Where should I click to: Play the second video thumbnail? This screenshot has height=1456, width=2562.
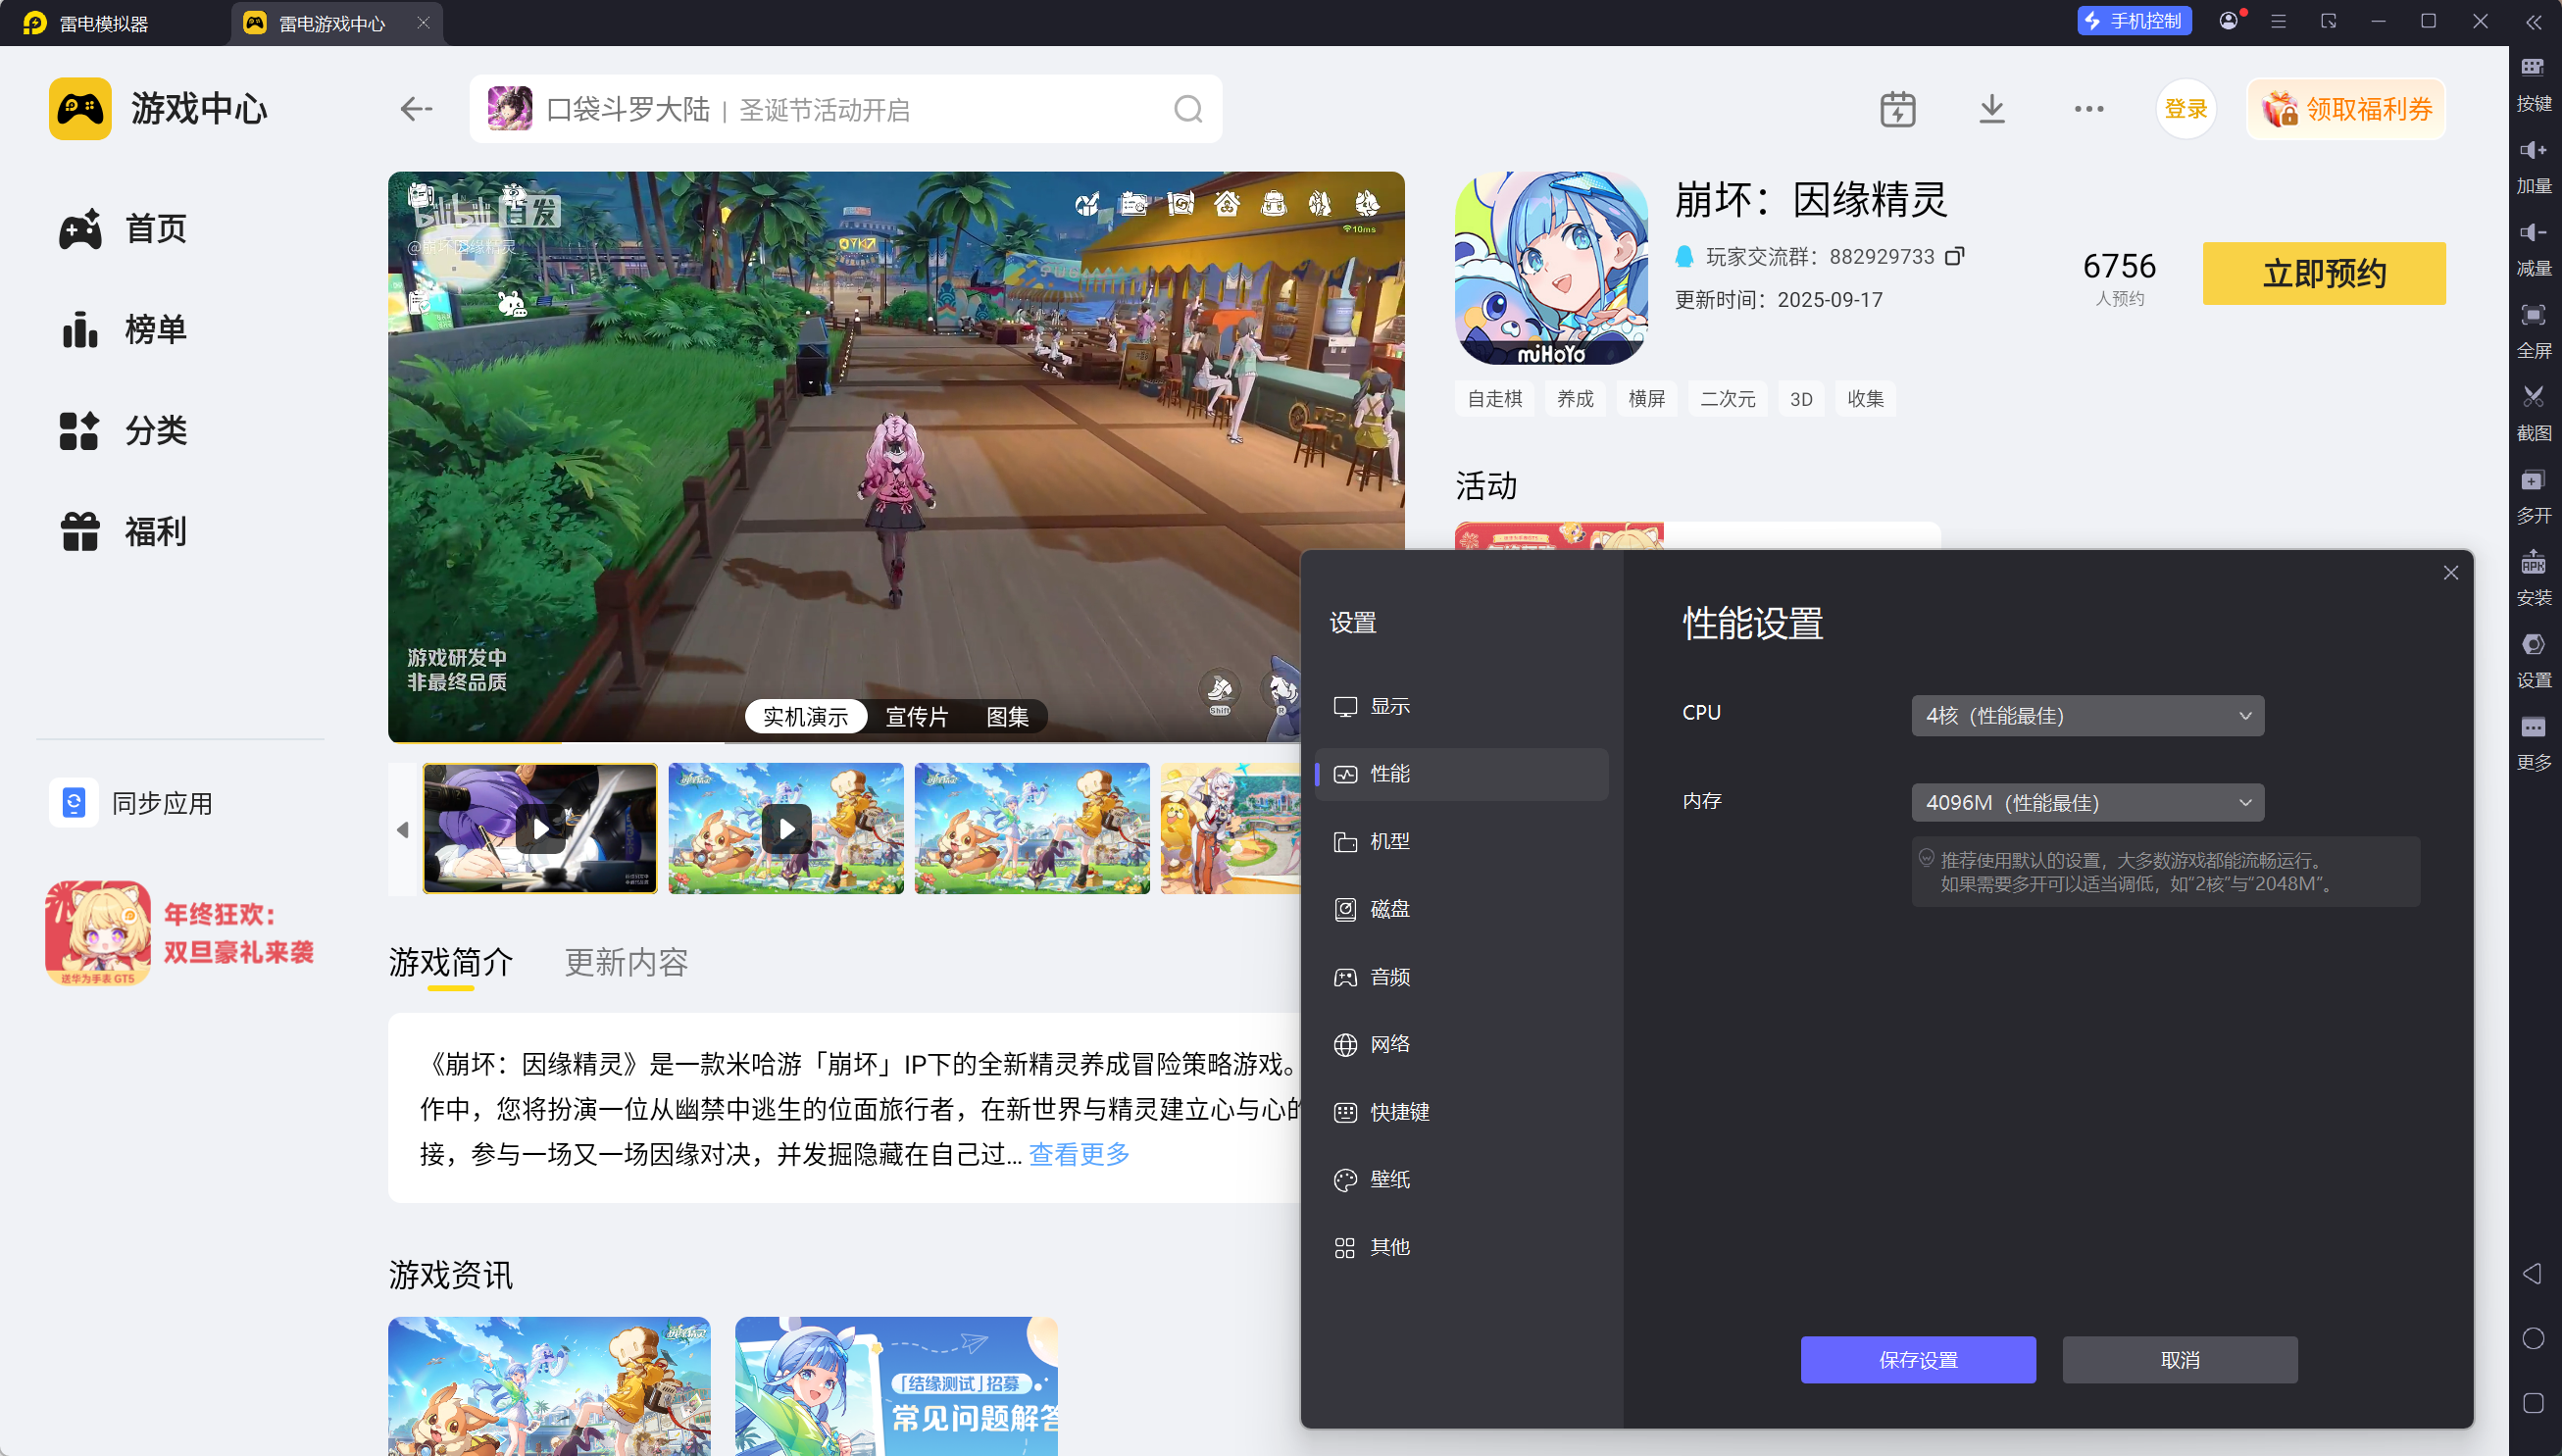click(x=786, y=829)
